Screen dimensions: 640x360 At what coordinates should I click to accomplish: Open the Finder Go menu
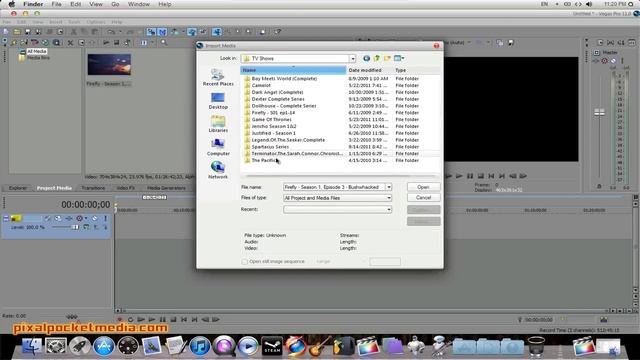pyautogui.click(x=115, y=4)
